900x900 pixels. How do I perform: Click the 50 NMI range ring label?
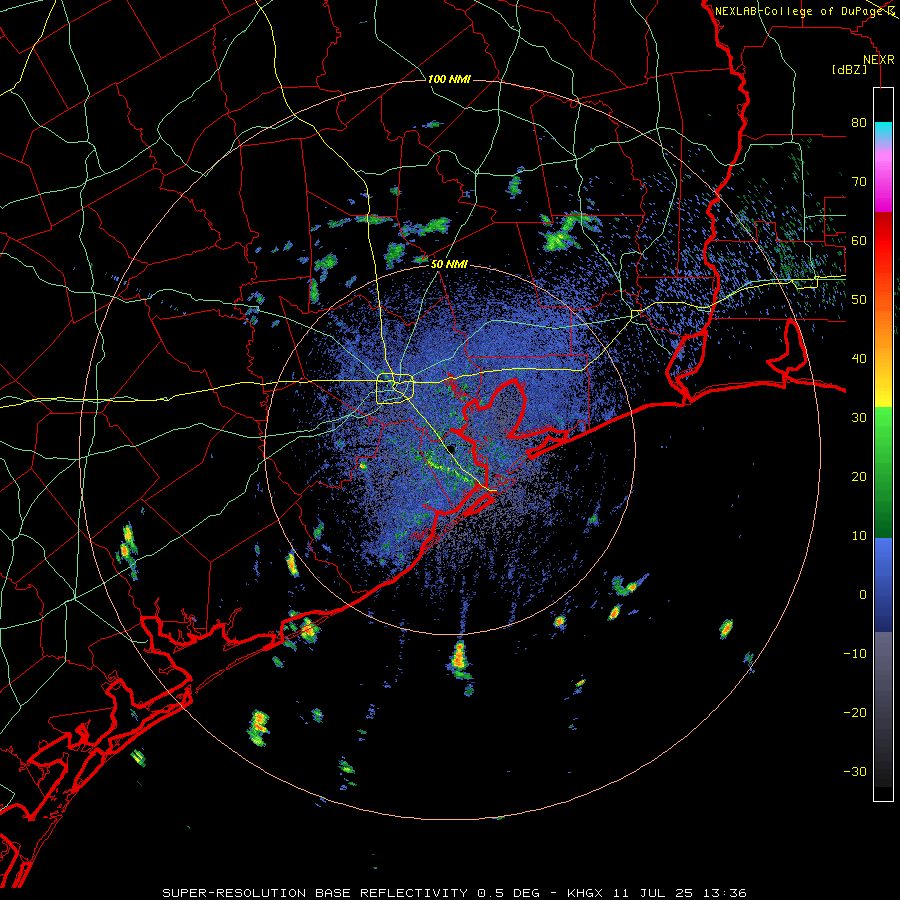point(449,265)
